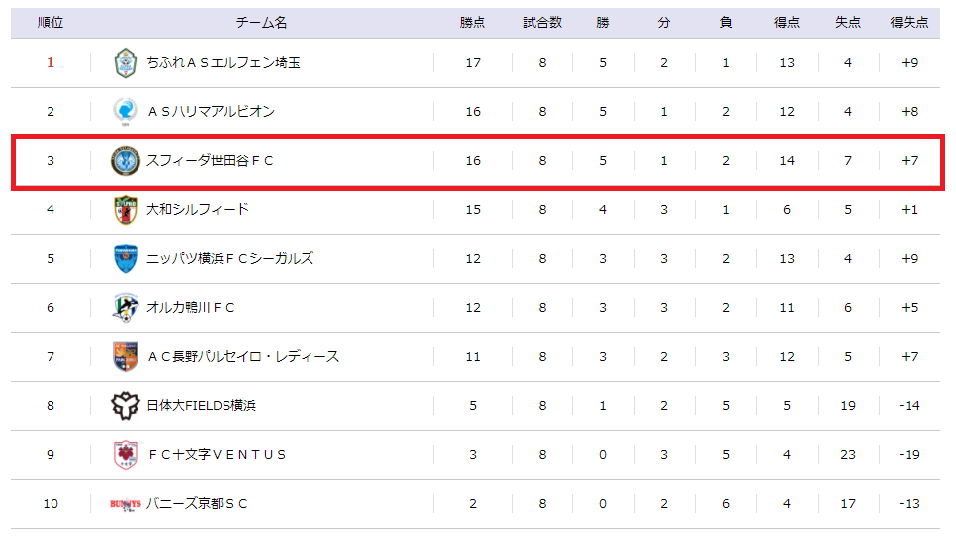Click the 大和シルフィード shield crest
Viewport: 956px width, 537px height.
click(126, 210)
